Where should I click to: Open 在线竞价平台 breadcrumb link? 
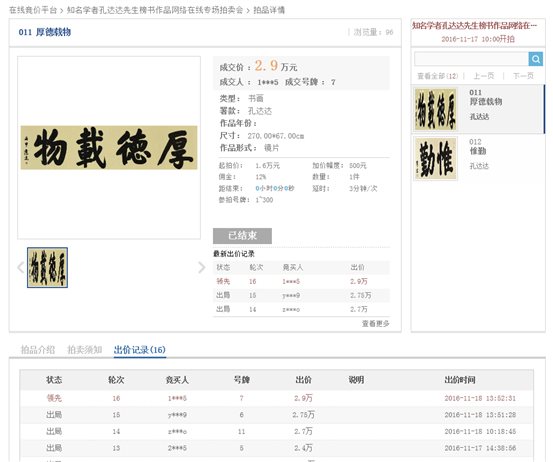click(33, 10)
